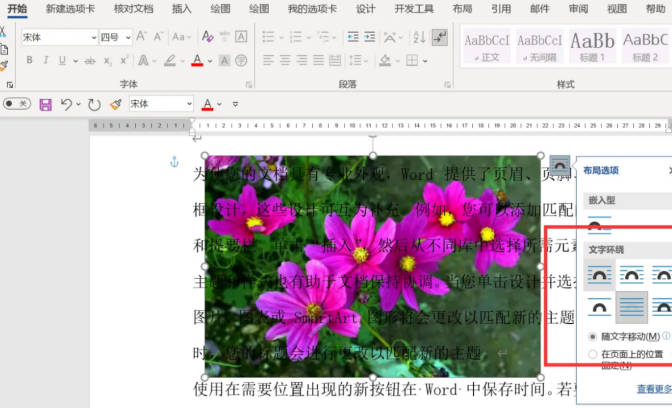The height and width of the screenshot is (408, 672).
Task: Decrease the font size with the shrink font icon
Action: [158, 37]
